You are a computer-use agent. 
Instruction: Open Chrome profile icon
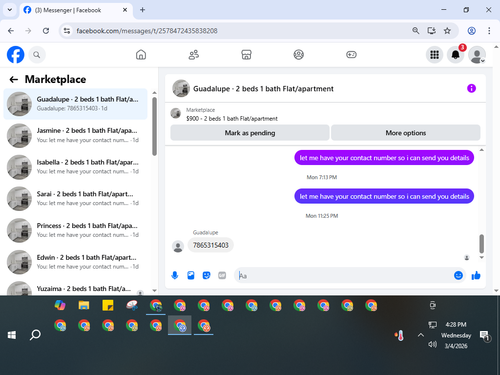(471, 31)
